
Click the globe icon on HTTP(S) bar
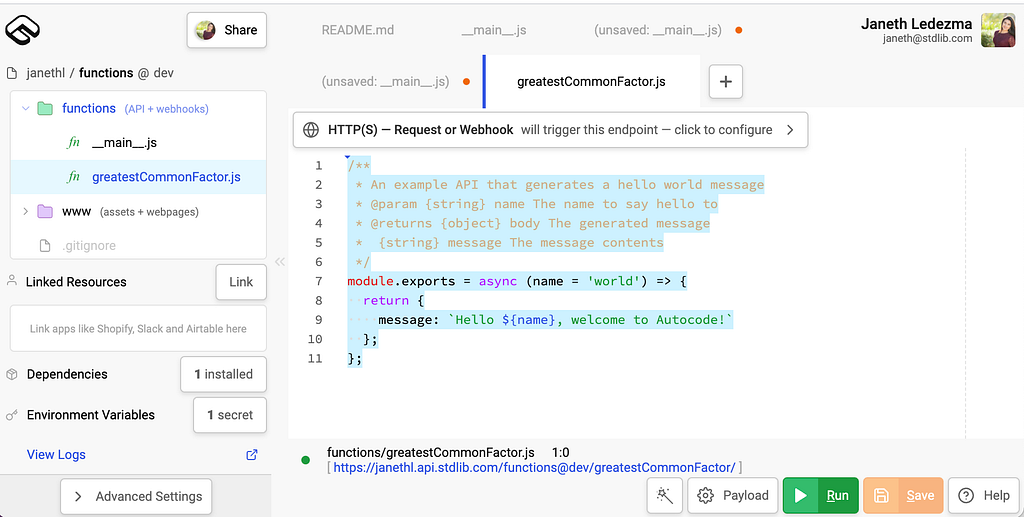[311, 129]
